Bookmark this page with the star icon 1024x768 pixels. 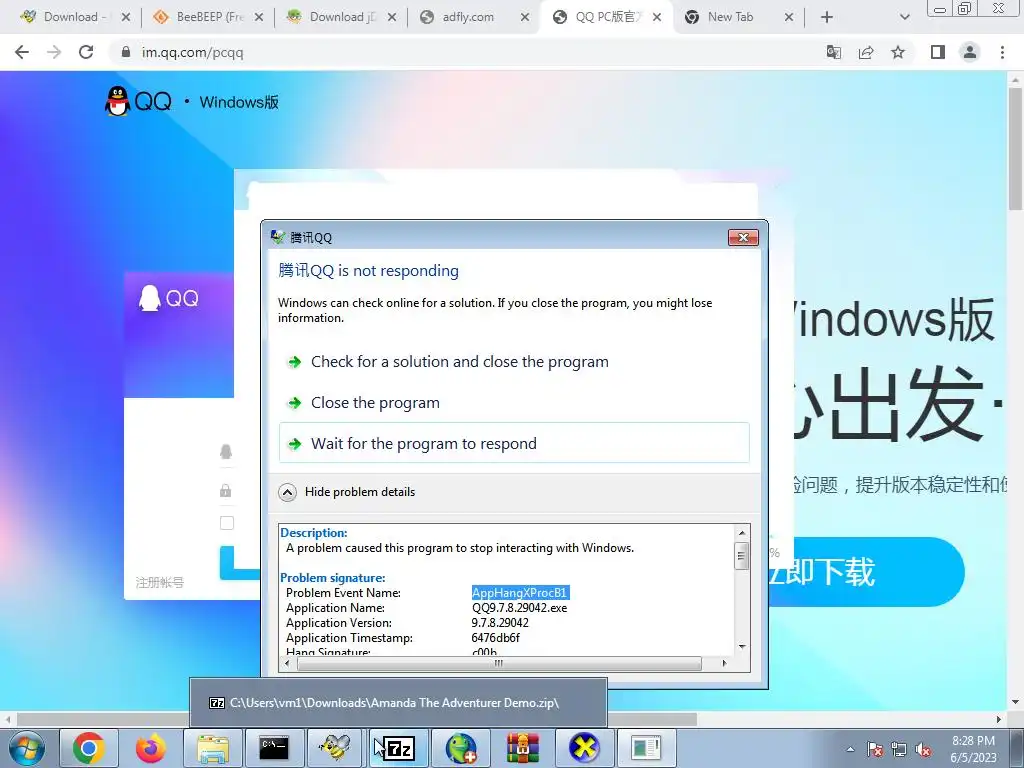(x=898, y=52)
